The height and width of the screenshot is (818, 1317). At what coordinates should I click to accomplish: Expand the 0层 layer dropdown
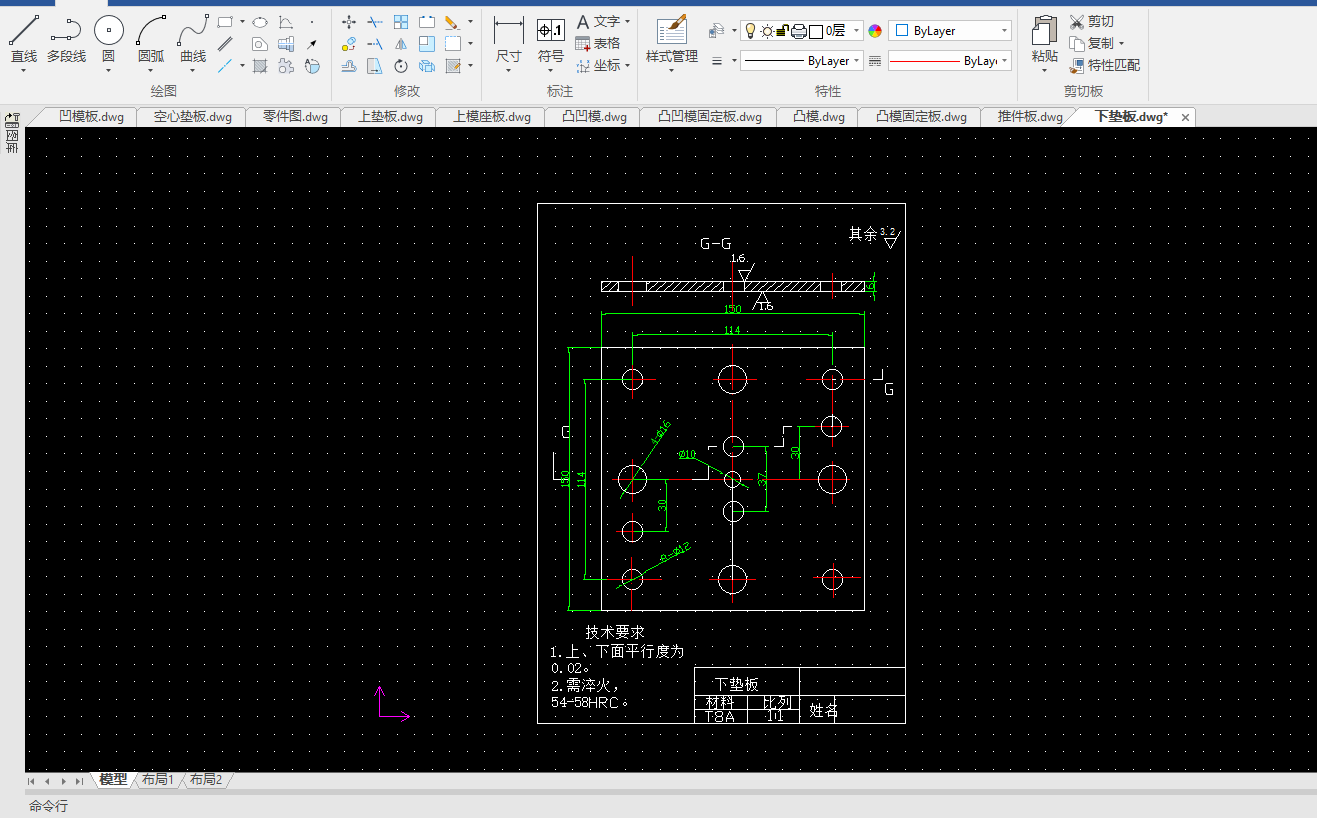click(x=857, y=31)
